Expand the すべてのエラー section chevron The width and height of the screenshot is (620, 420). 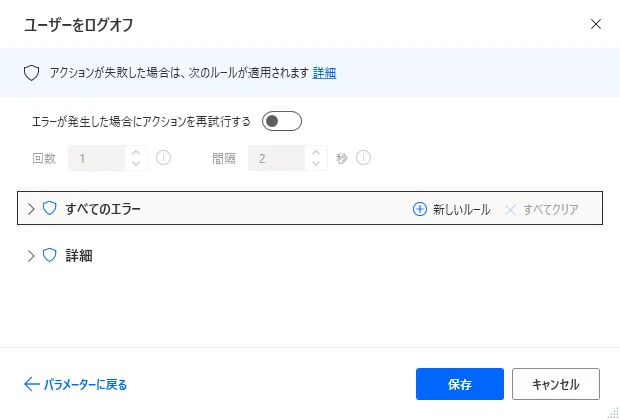point(31,209)
